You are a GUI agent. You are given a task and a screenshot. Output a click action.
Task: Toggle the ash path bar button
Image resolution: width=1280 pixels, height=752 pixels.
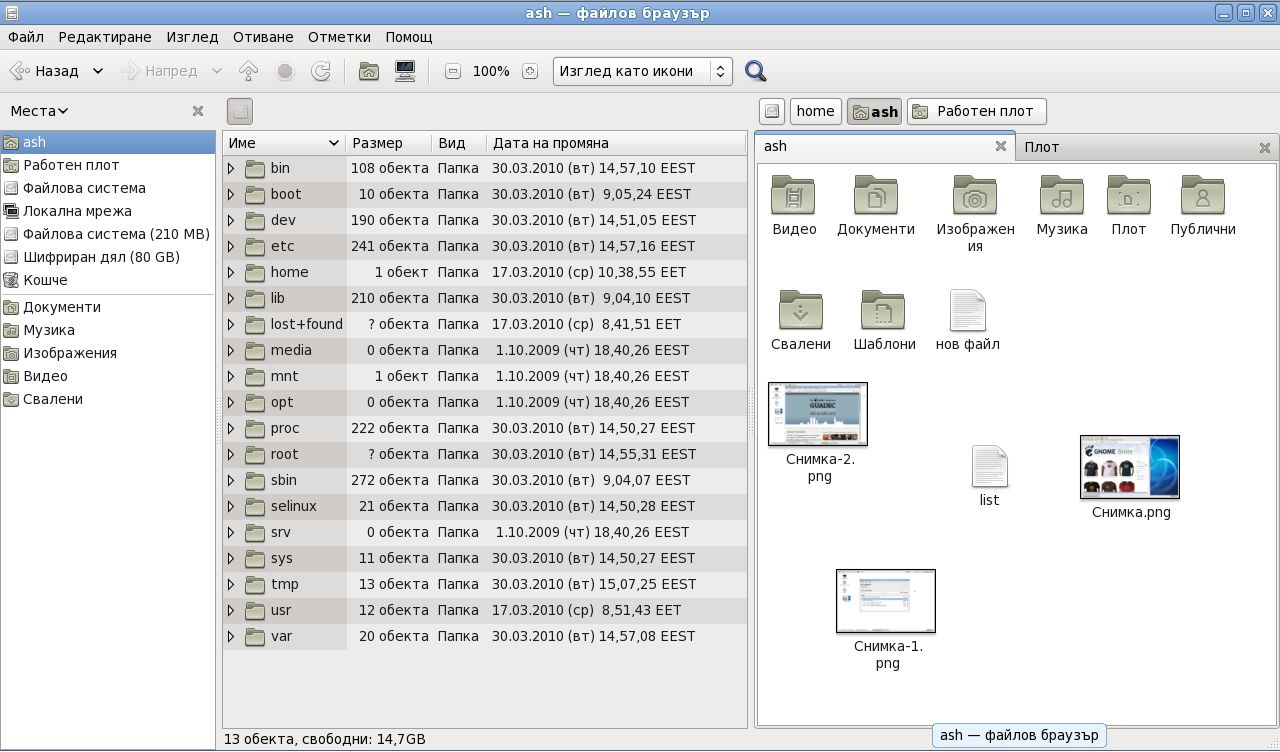(x=875, y=111)
